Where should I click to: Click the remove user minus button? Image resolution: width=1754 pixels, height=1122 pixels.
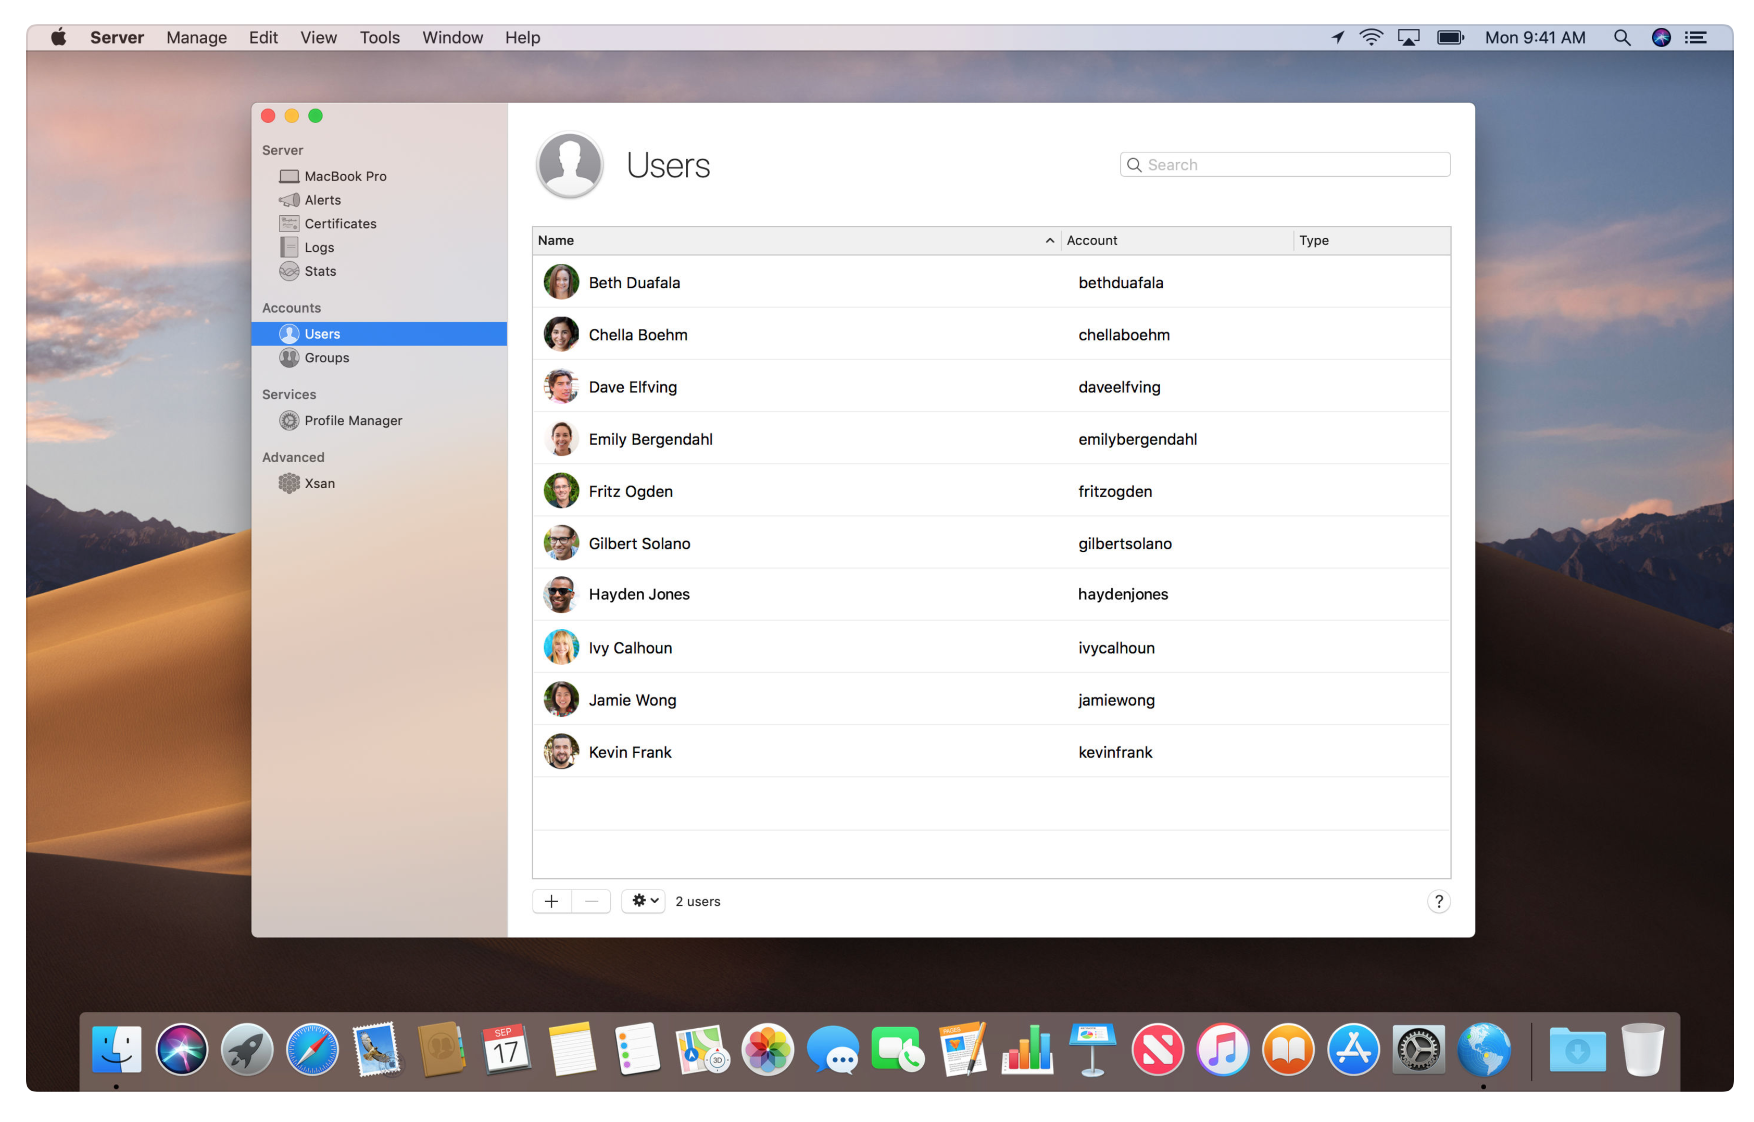[591, 901]
